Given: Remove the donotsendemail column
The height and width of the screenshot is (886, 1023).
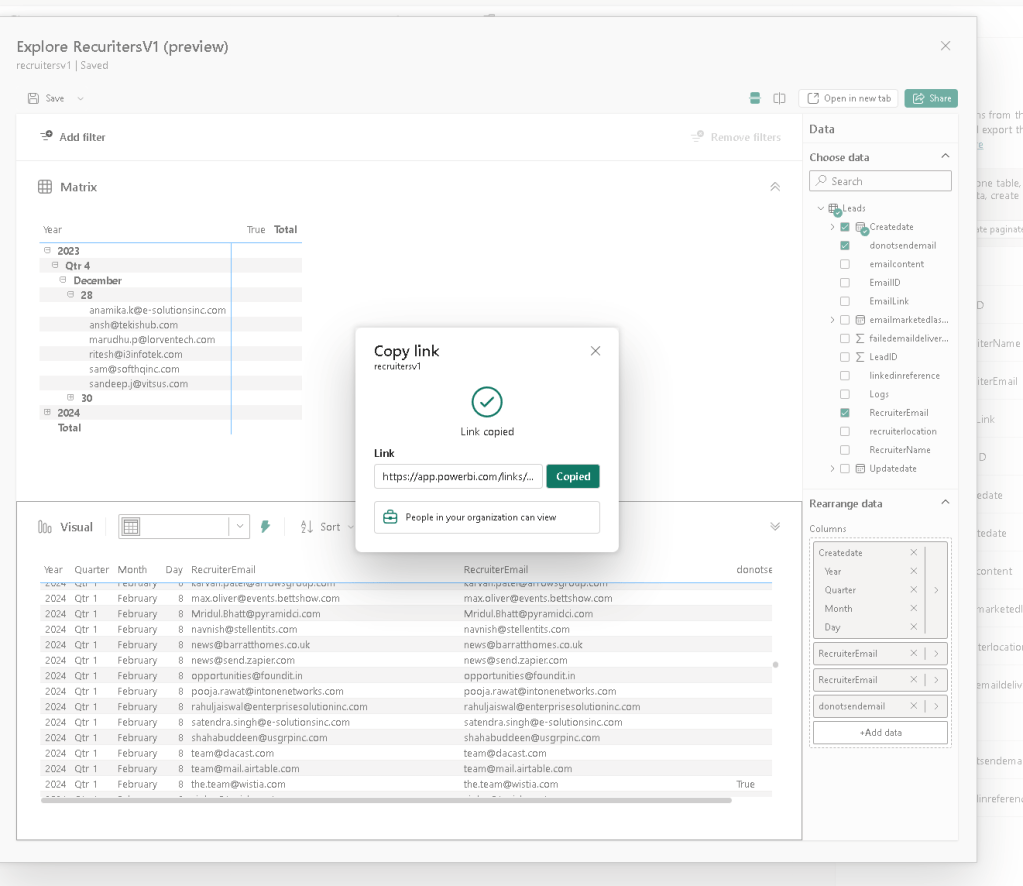Looking at the screenshot, I should pos(913,706).
